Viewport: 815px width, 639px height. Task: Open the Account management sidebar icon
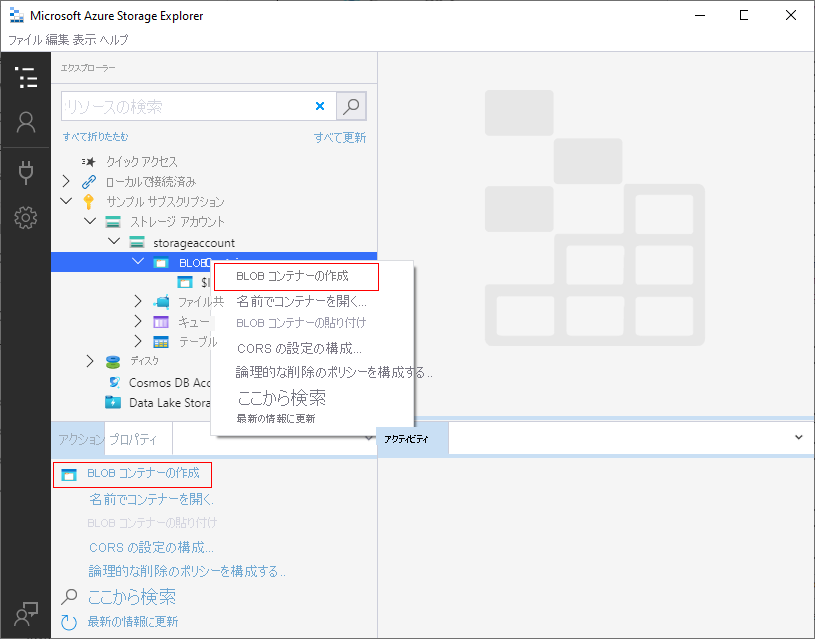pyautogui.click(x=25, y=123)
